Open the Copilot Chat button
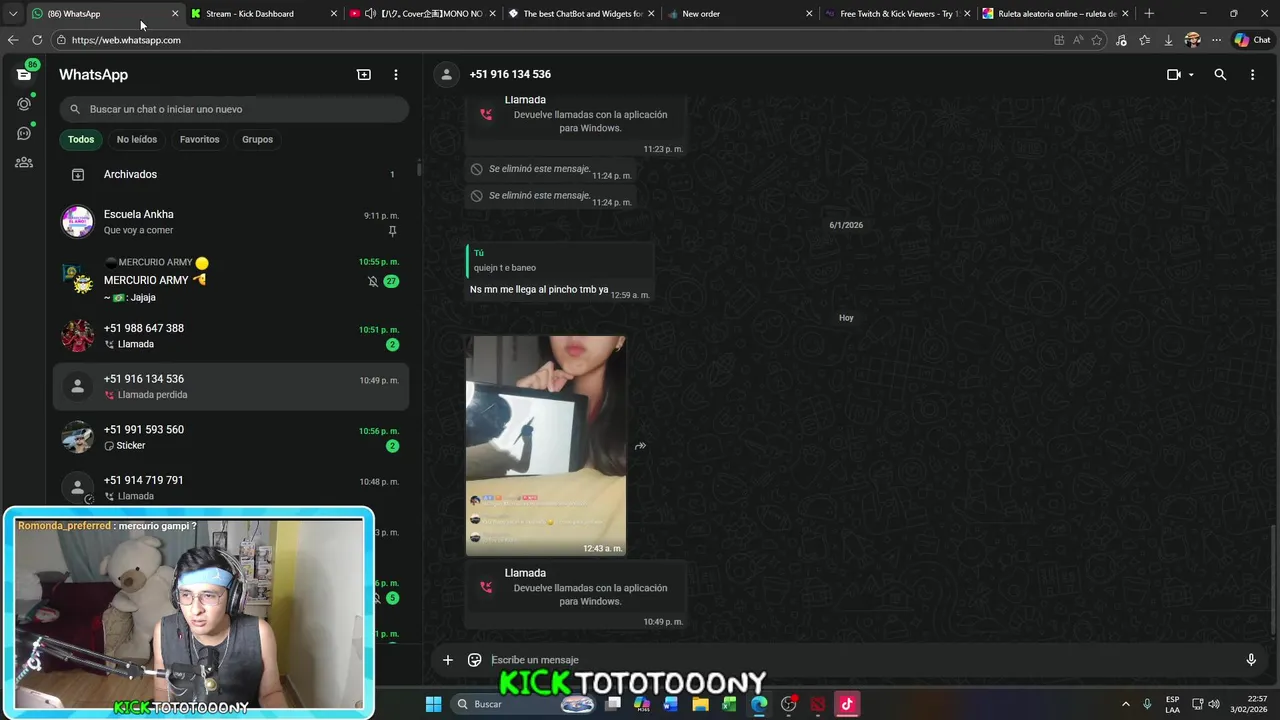This screenshot has width=1280, height=720. tap(1254, 40)
